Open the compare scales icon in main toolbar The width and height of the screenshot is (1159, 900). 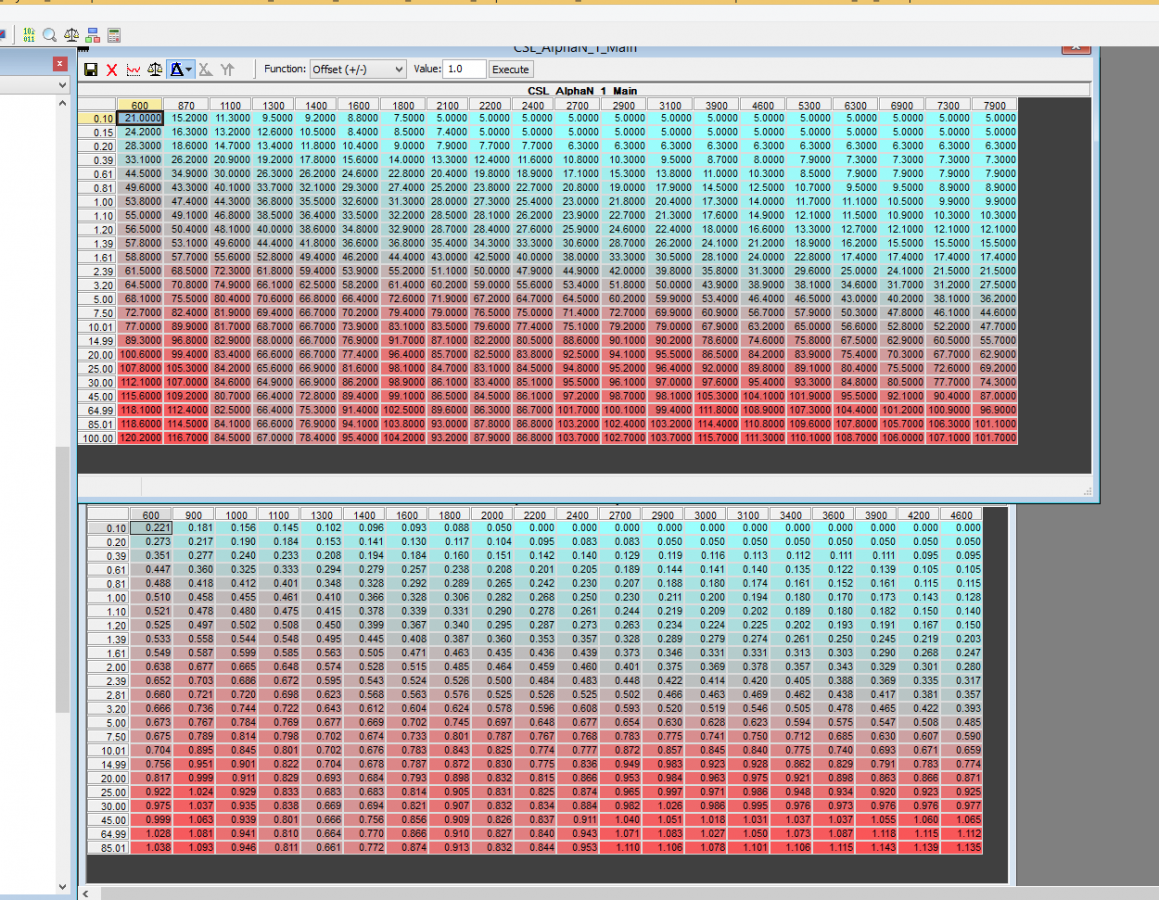coord(72,35)
